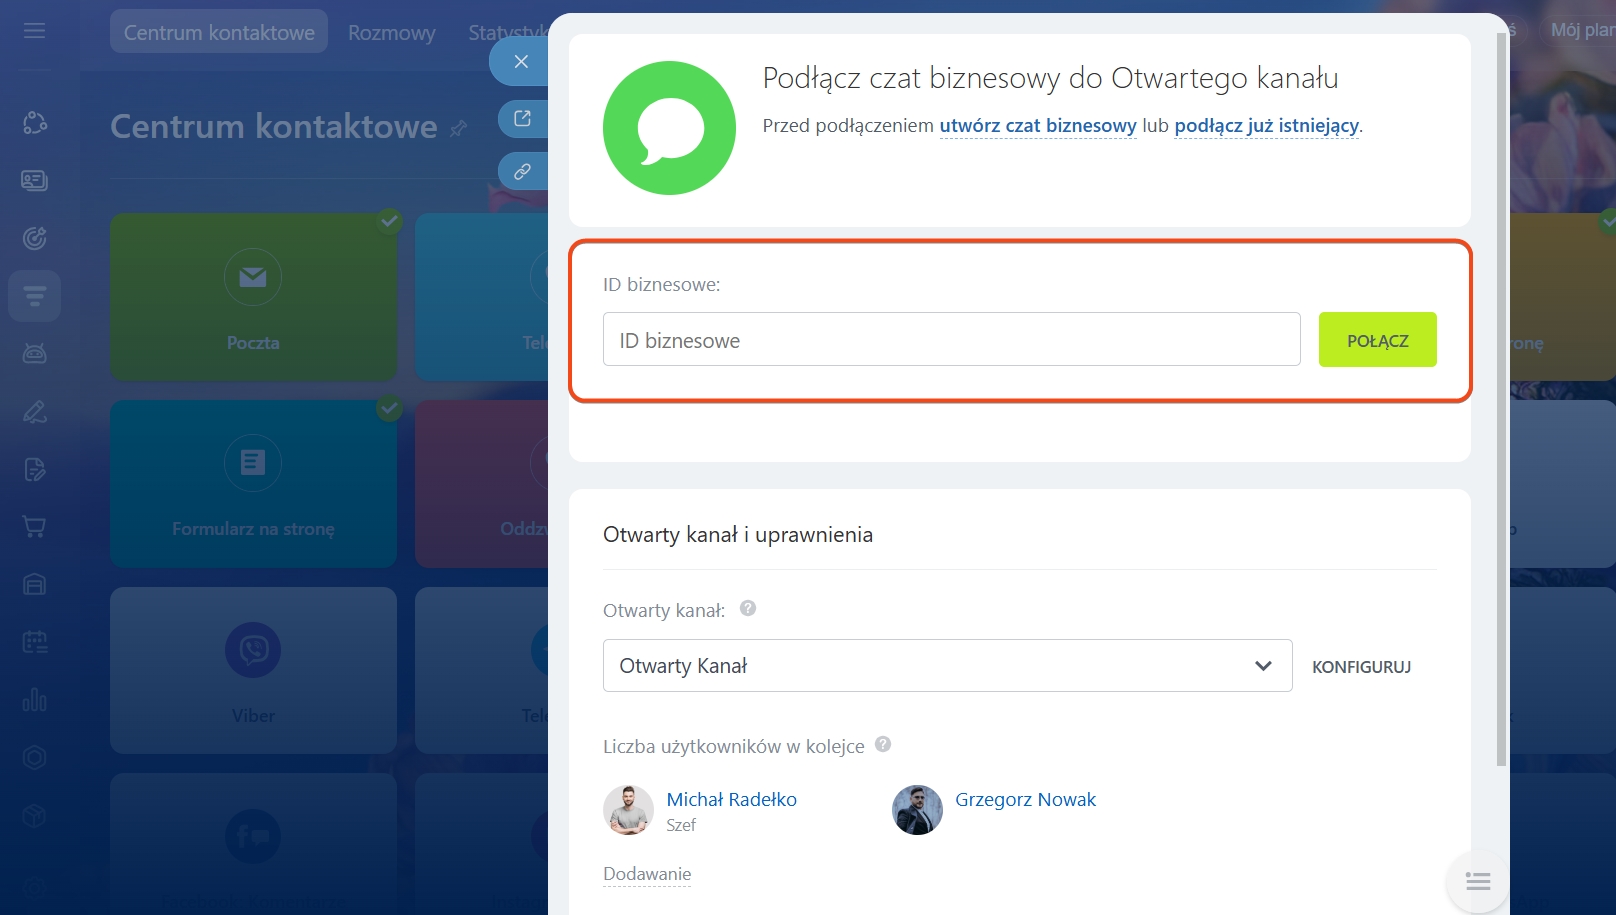Open the ID card icon in sidebar
The height and width of the screenshot is (915, 1616).
click(x=35, y=180)
